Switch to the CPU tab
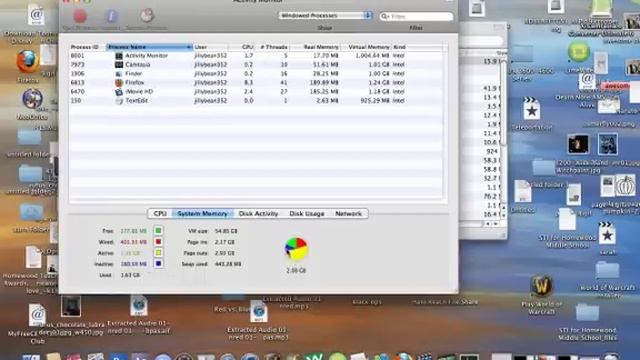Image resolution: width=640 pixels, height=360 pixels. point(160,213)
